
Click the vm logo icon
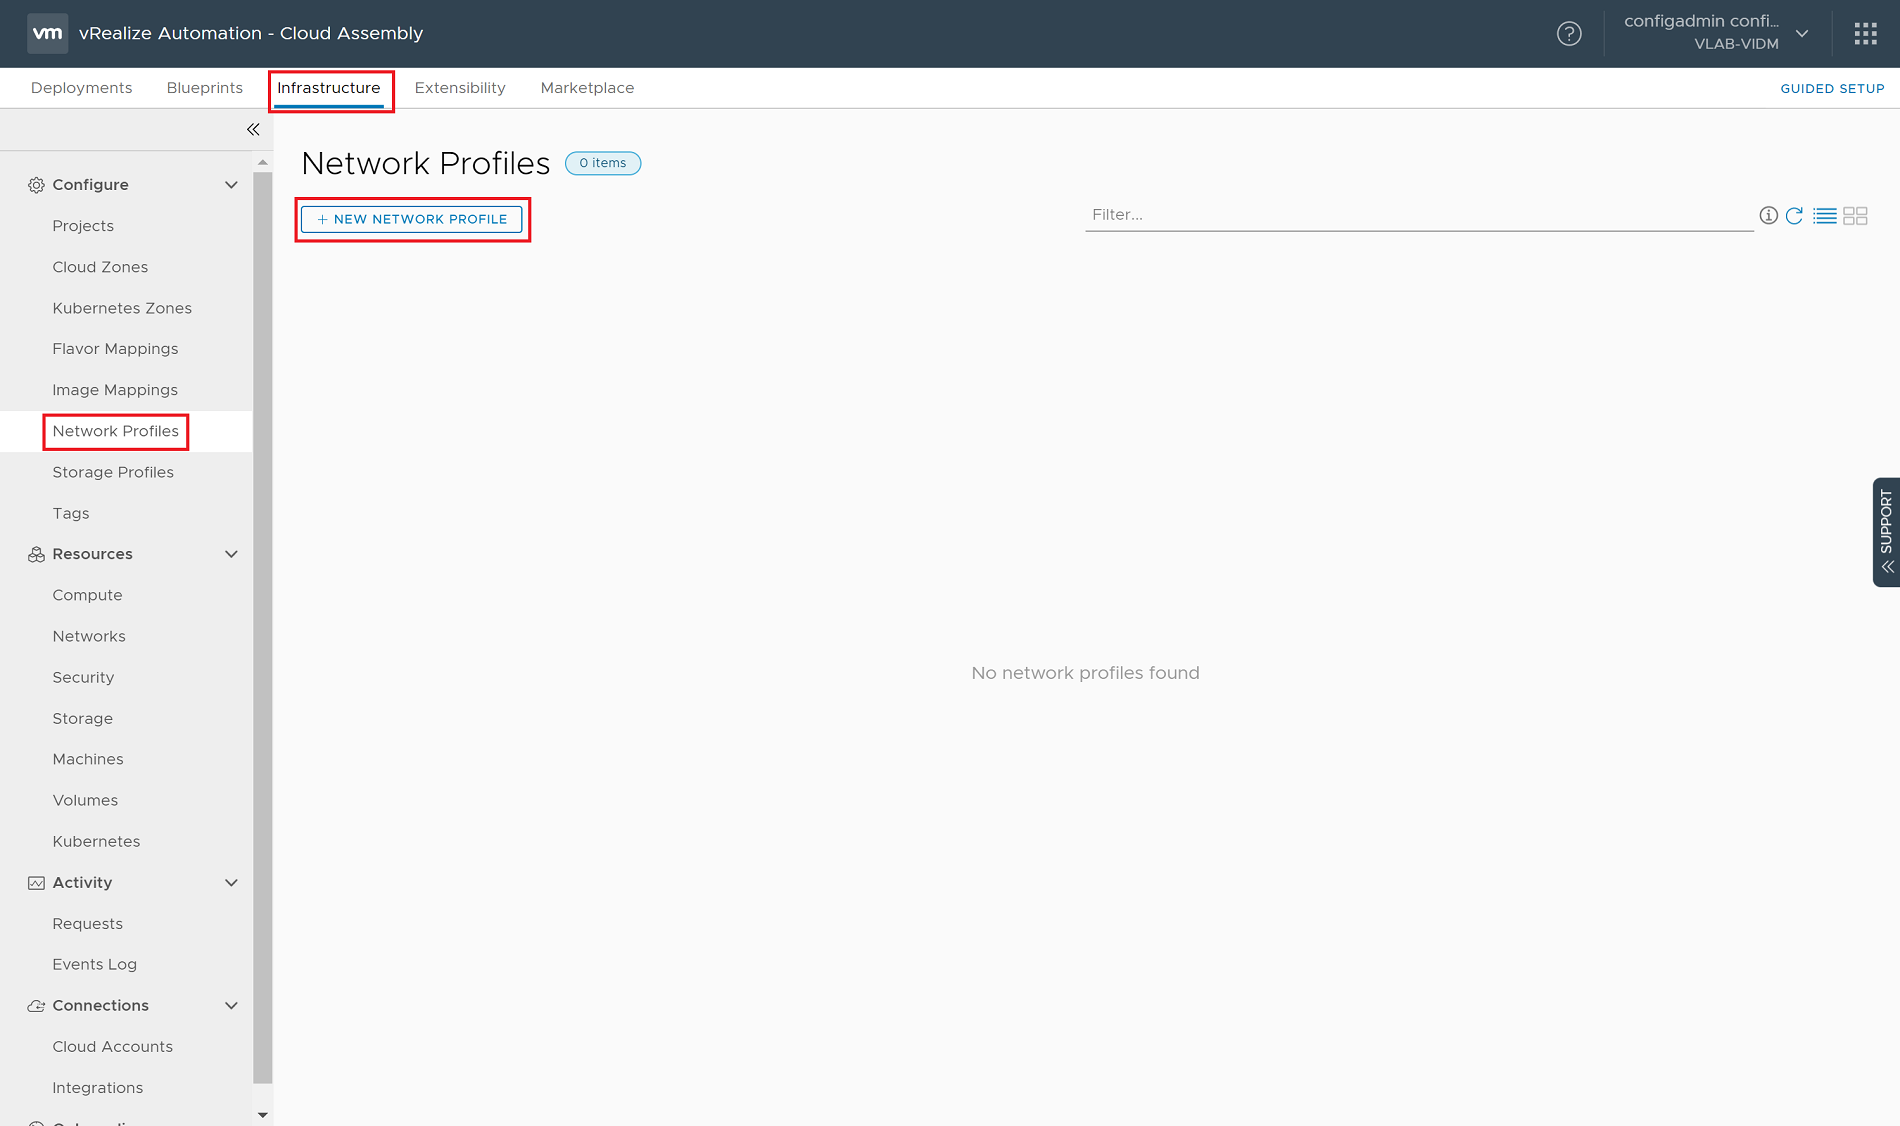47,33
